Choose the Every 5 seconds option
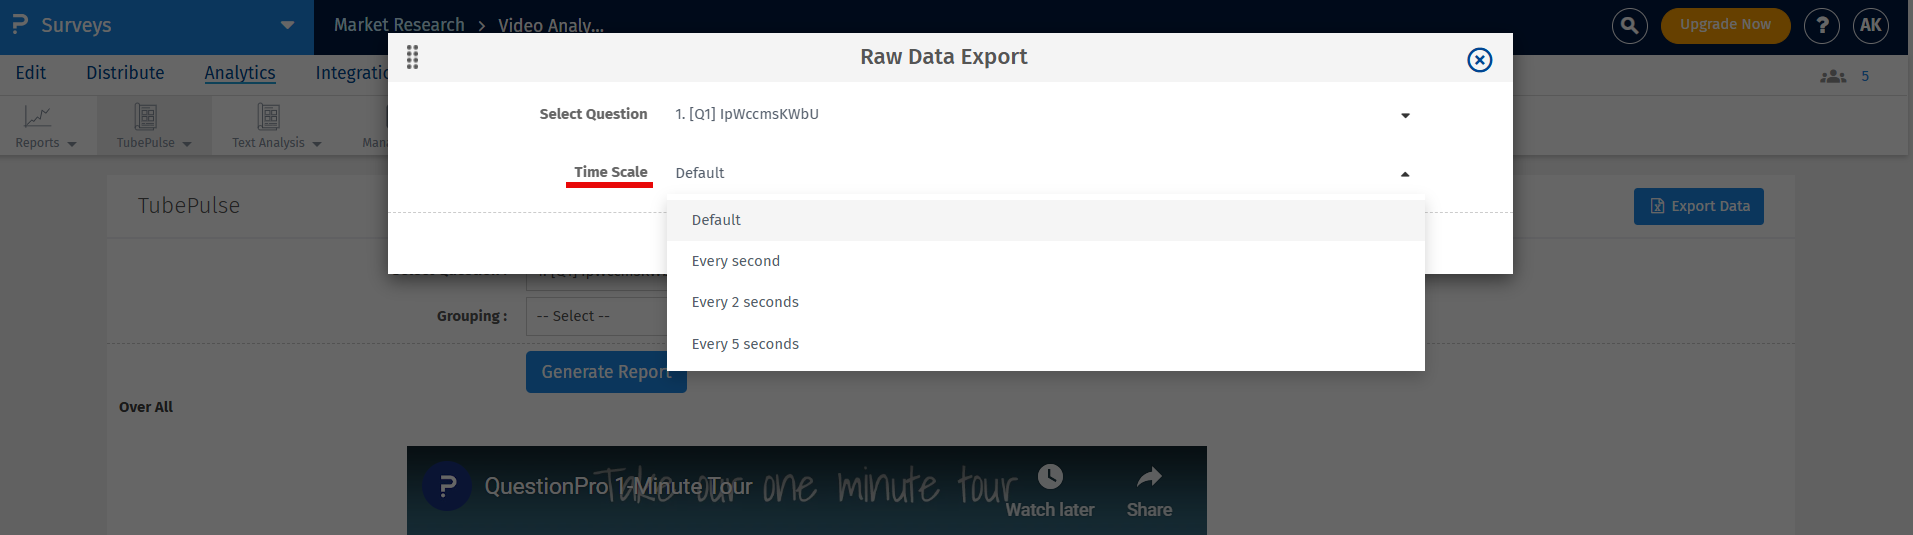The image size is (1913, 535). click(1045, 344)
